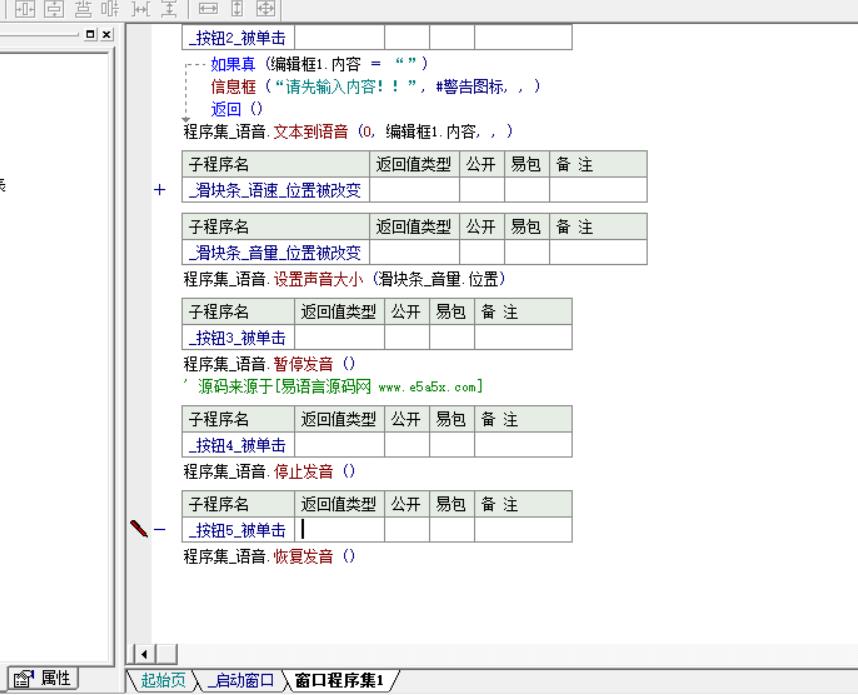Expand the _滑块条_语速_位置被改变 subroutine
858x695 pixels.
pyautogui.click(x=159, y=190)
